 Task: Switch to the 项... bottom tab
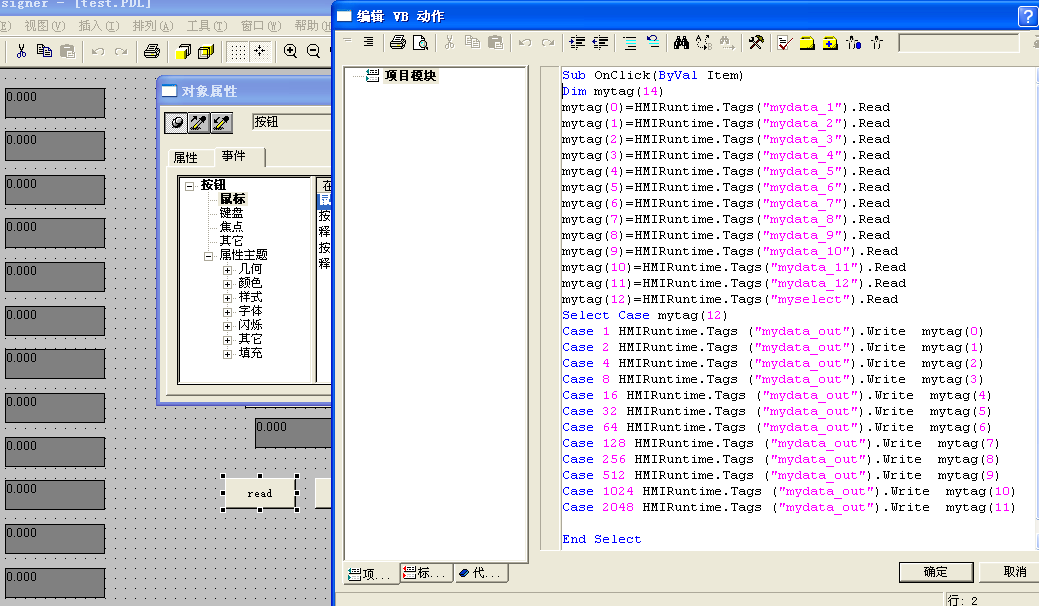(371, 574)
